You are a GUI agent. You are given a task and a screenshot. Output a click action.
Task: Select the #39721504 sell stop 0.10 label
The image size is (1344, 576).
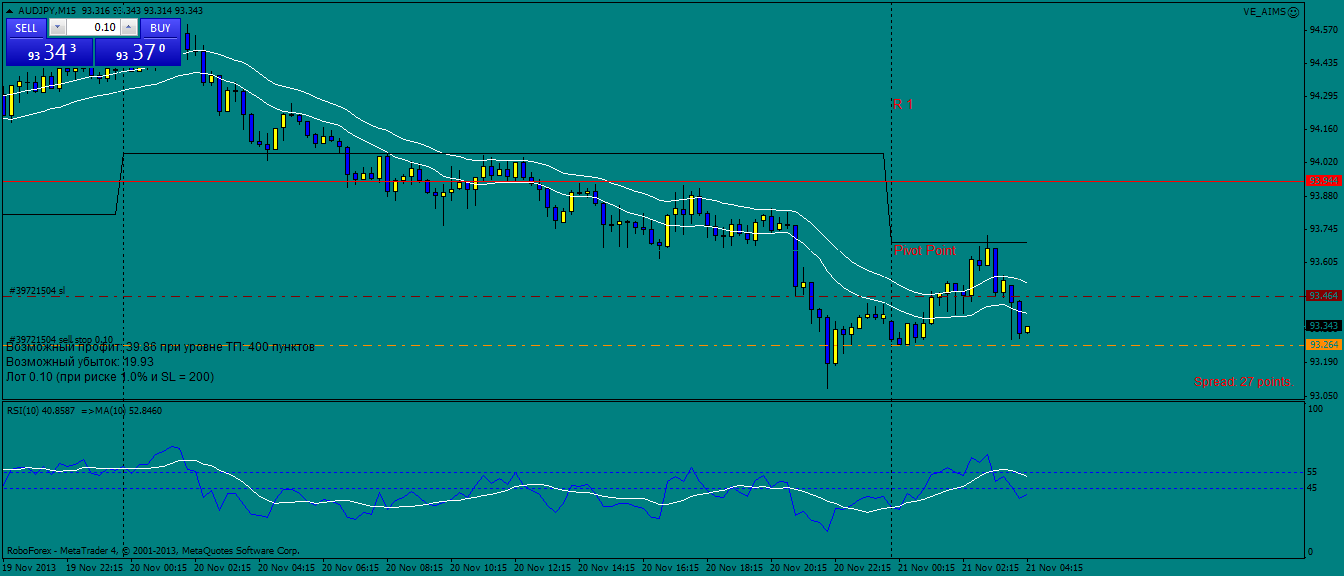pos(61,339)
